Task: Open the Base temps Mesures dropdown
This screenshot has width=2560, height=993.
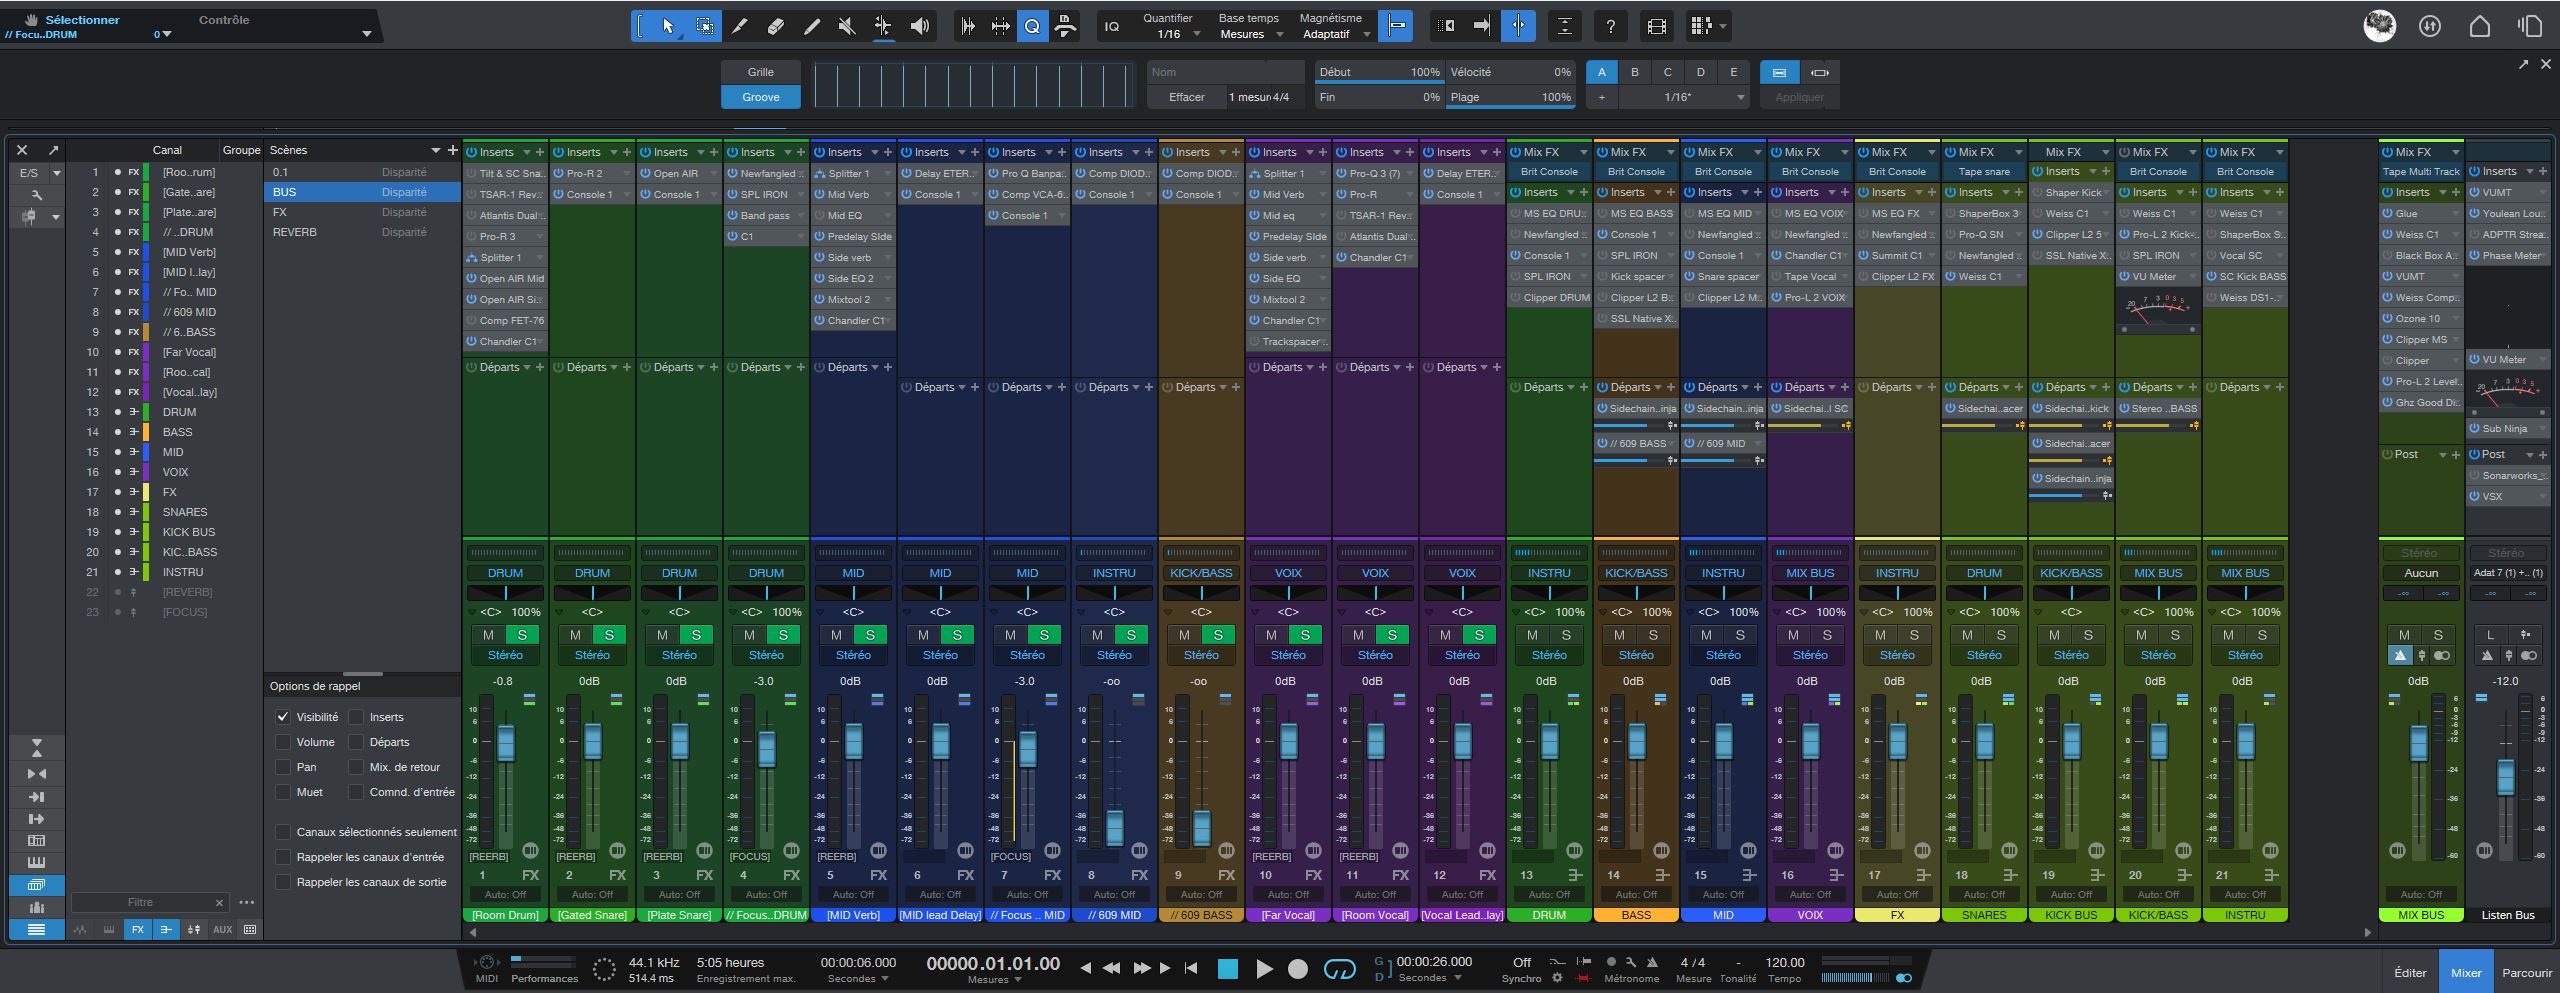Action: pos(1250,34)
